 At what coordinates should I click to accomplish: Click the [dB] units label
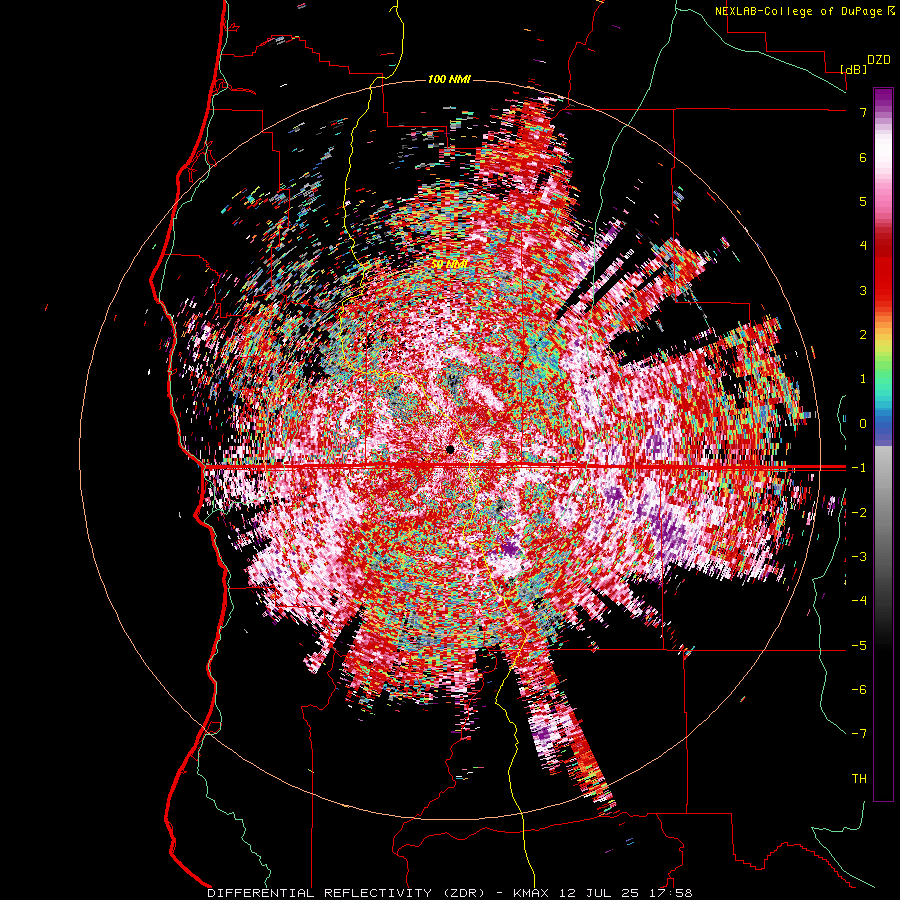(x=854, y=70)
